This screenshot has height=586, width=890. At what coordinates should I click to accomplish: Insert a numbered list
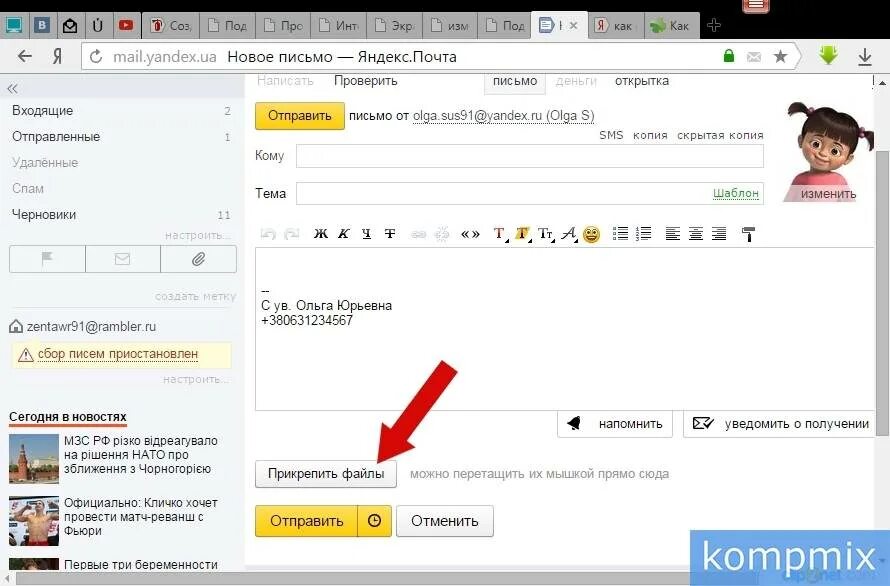pos(644,233)
